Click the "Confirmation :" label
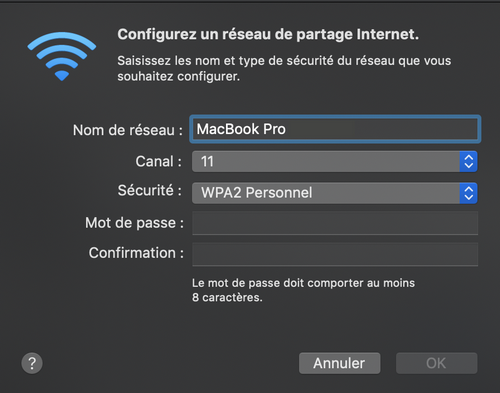Image resolution: width=500 pixels, height=393 pixels. (x=136, y=253)
